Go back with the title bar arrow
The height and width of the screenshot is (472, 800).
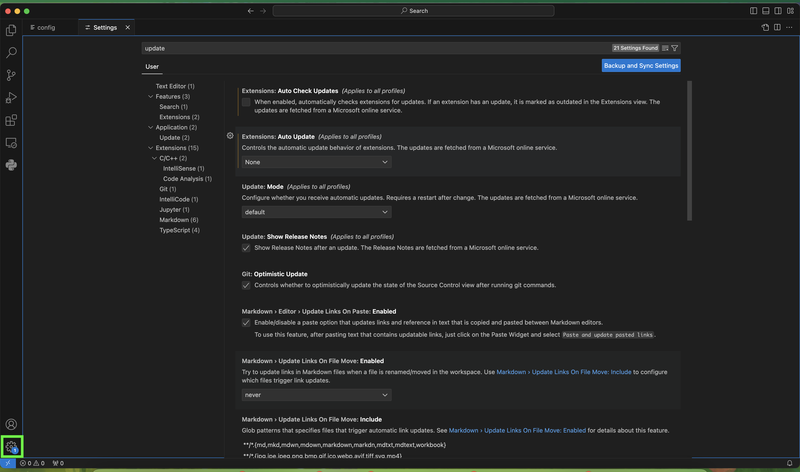pos(251,11)
